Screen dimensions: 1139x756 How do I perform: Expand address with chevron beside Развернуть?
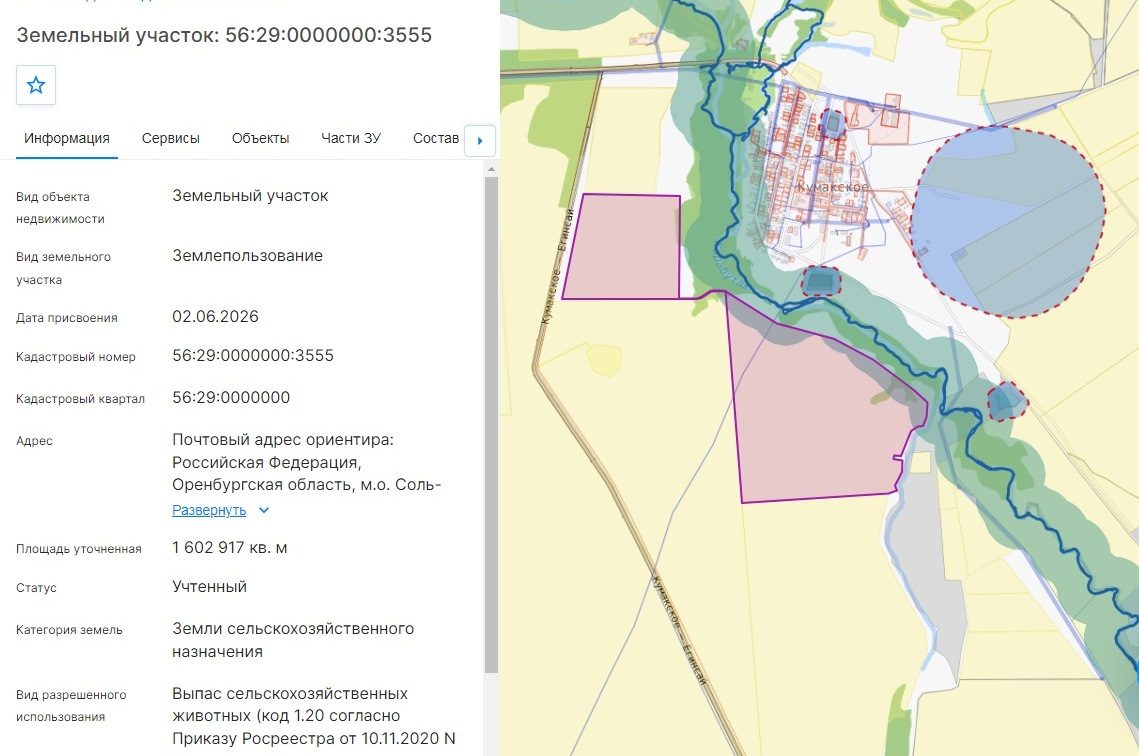[x=264, y=510]
